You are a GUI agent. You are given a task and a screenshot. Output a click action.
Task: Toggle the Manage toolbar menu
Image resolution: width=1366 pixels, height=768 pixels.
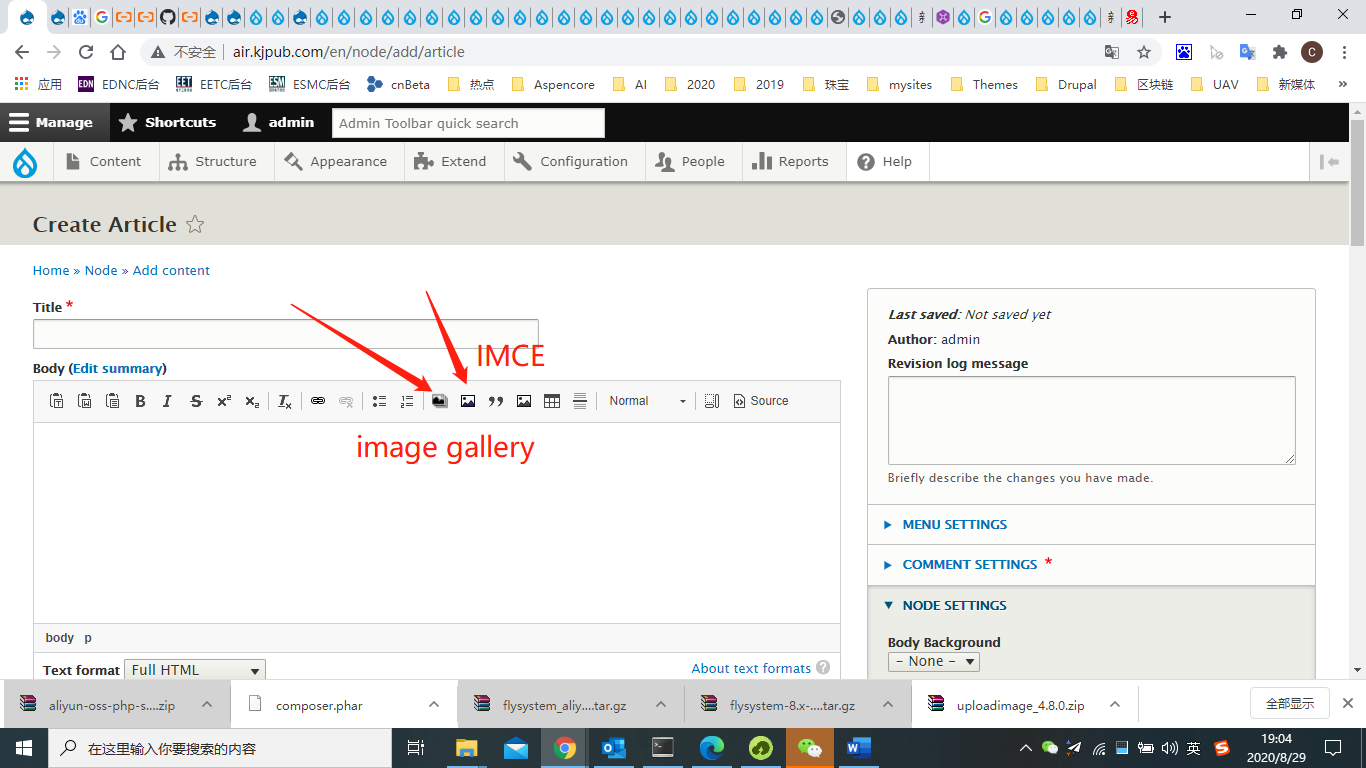click(51, 122)
